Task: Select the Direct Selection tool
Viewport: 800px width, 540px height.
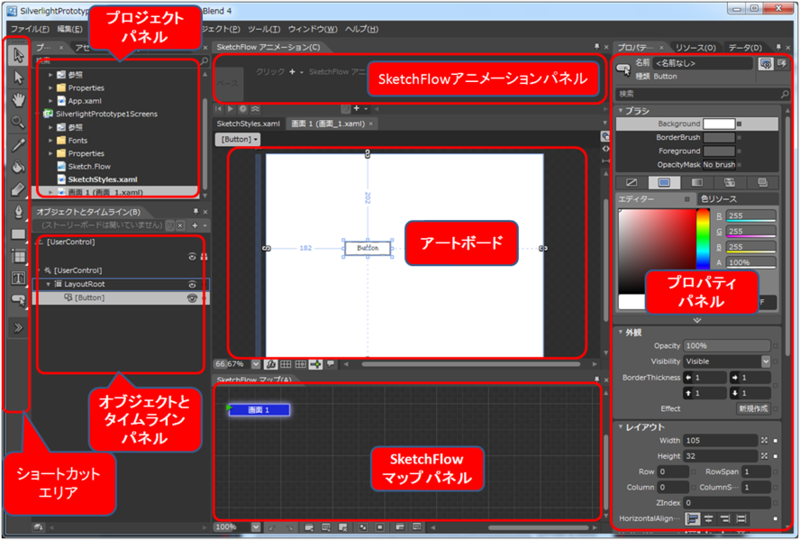Action: point(18,78)
